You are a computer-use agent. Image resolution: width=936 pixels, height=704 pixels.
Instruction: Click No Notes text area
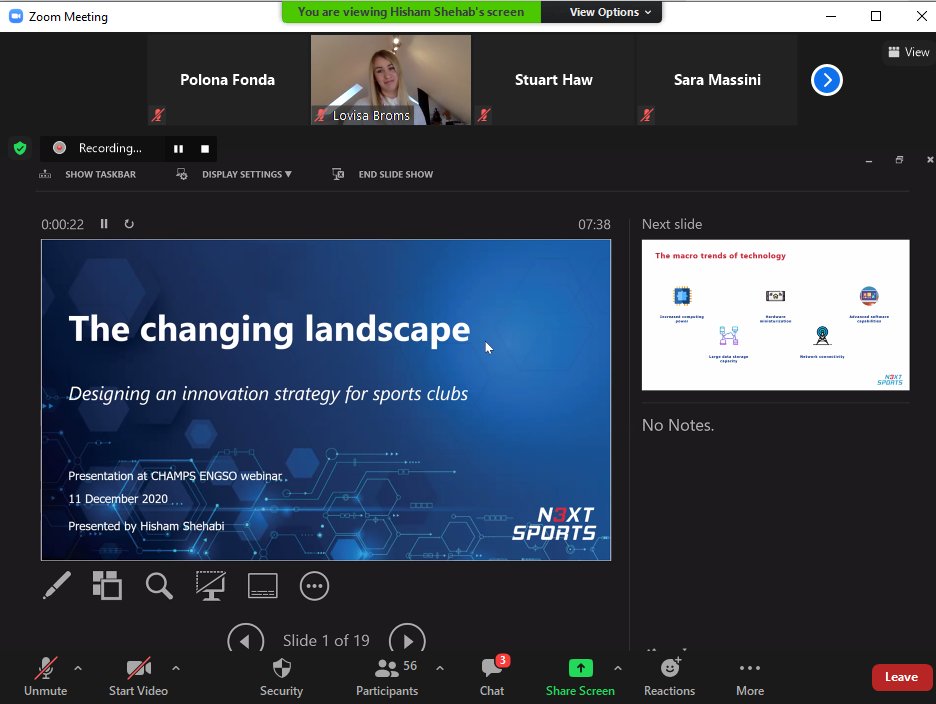coord(678,425)
